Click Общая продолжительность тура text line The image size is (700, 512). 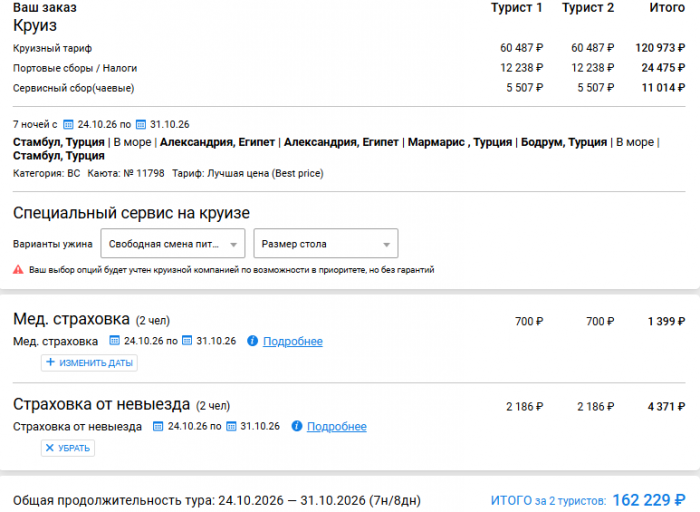click(x=217, y=501)
